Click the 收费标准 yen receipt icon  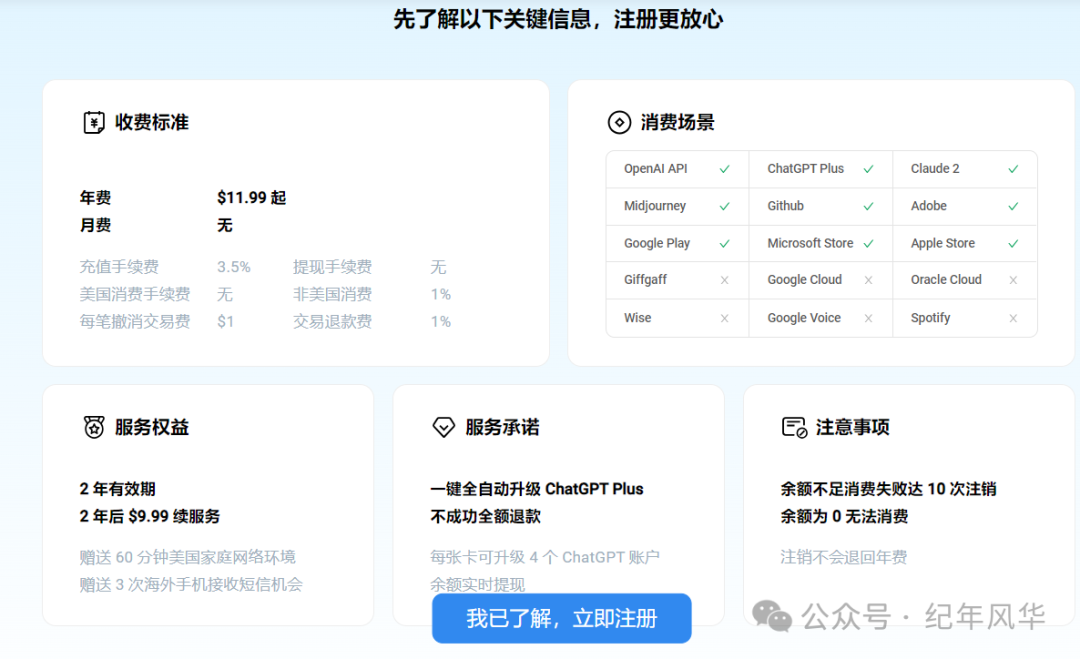point(93,123)
